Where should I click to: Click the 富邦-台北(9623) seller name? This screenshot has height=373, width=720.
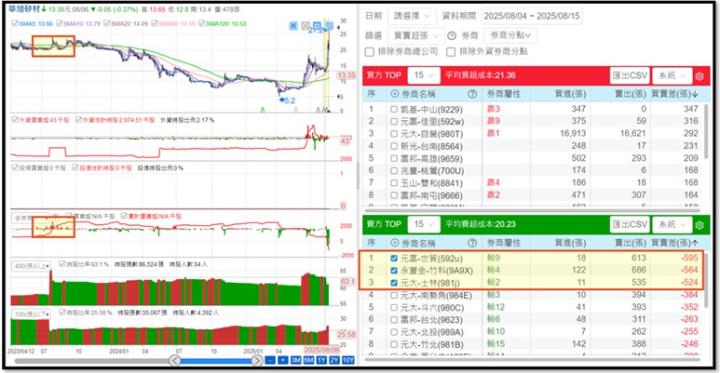point(431,319)
